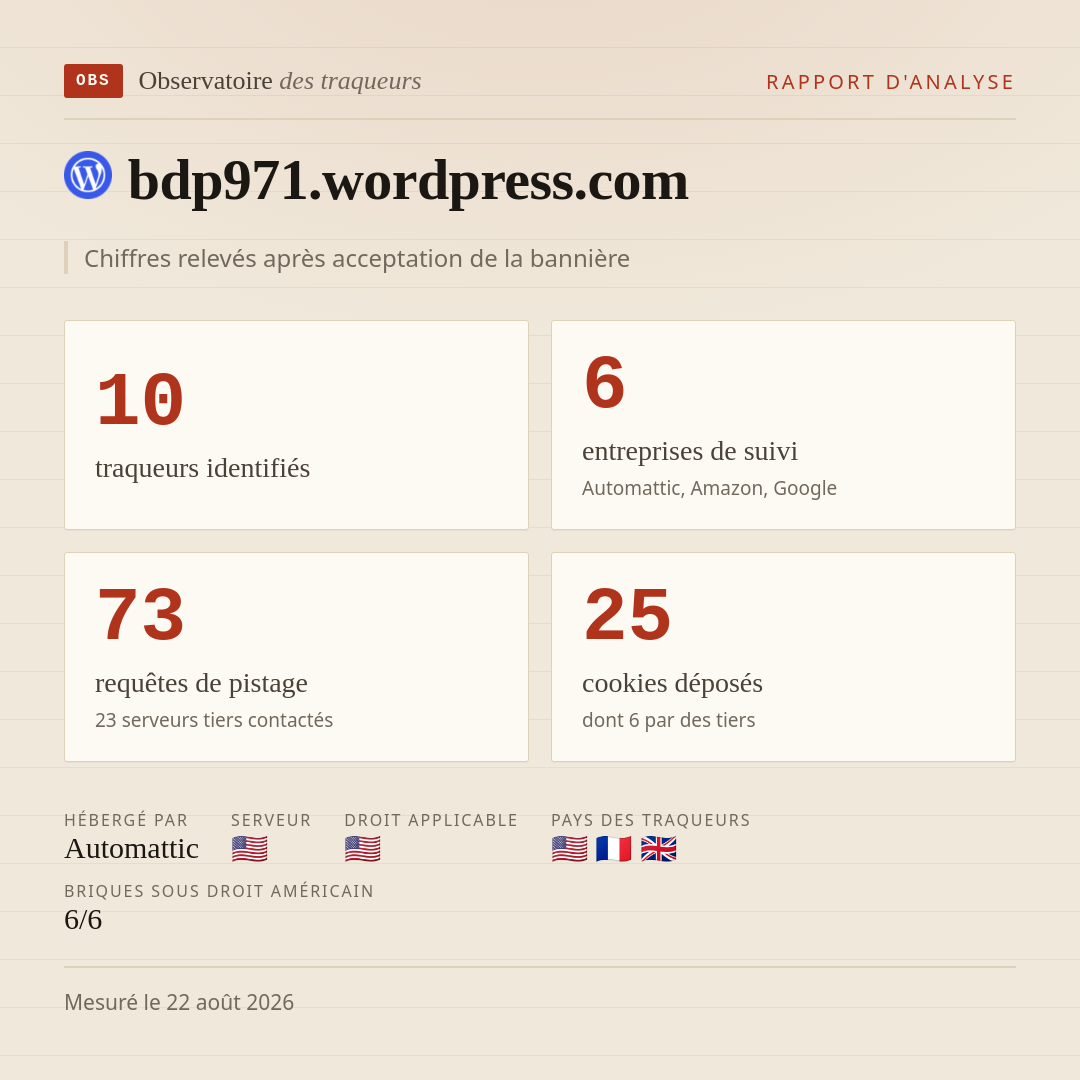Click the US flag under Serveur

pyautogui.click(x=249, y=849)
